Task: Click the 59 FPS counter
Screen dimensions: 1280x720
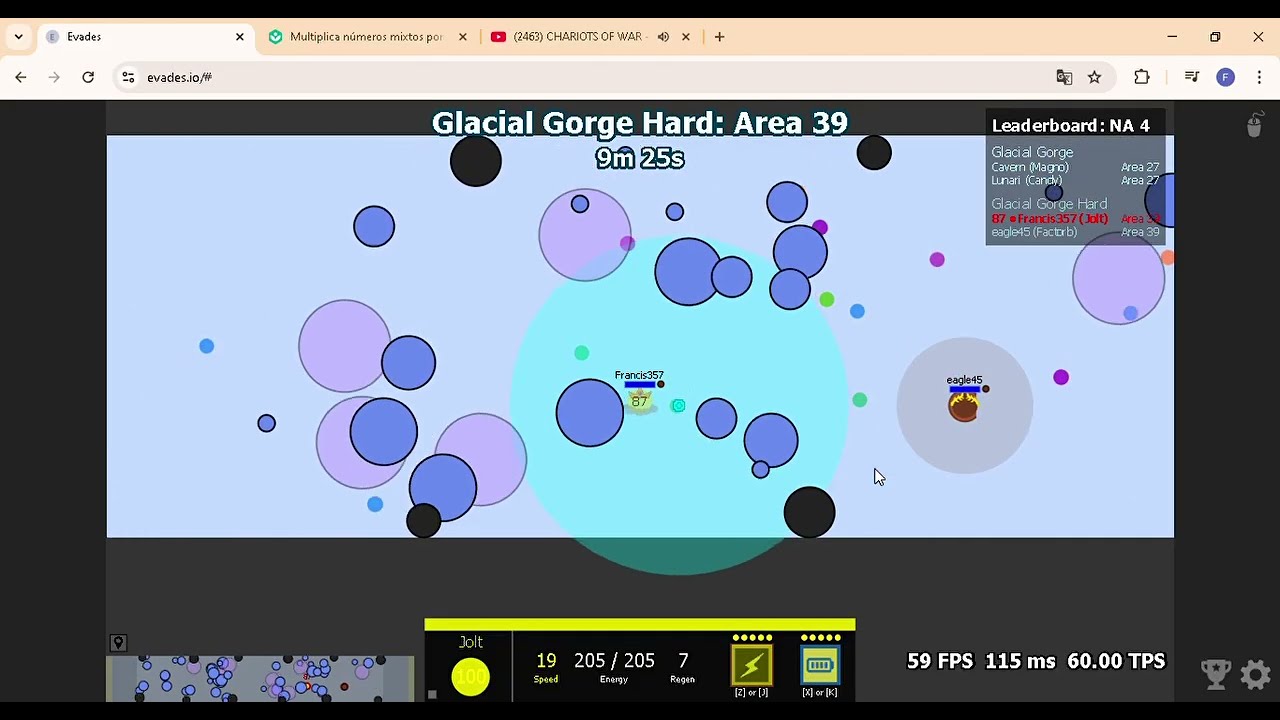Action: [x=940, y=661]
